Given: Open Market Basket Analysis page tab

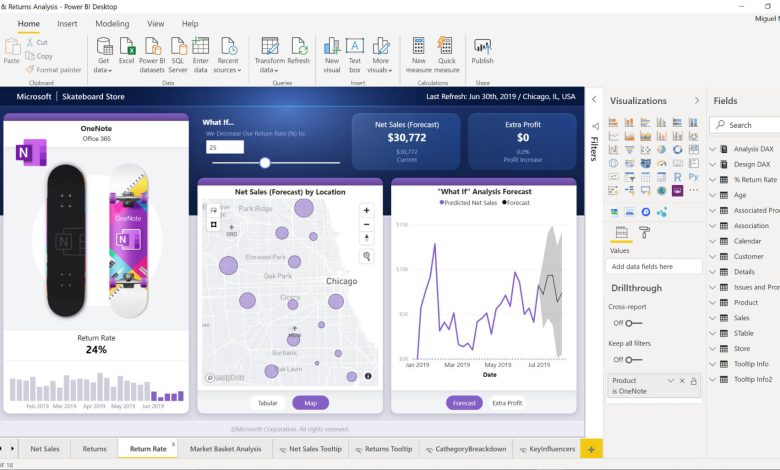Looking at the screenshot, I should tap(225, 449).
